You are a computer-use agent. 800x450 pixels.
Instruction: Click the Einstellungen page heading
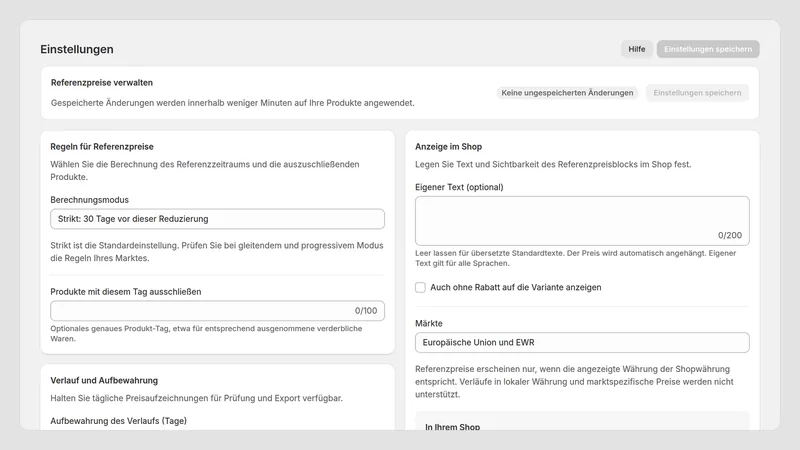click(x=77, y=49)
